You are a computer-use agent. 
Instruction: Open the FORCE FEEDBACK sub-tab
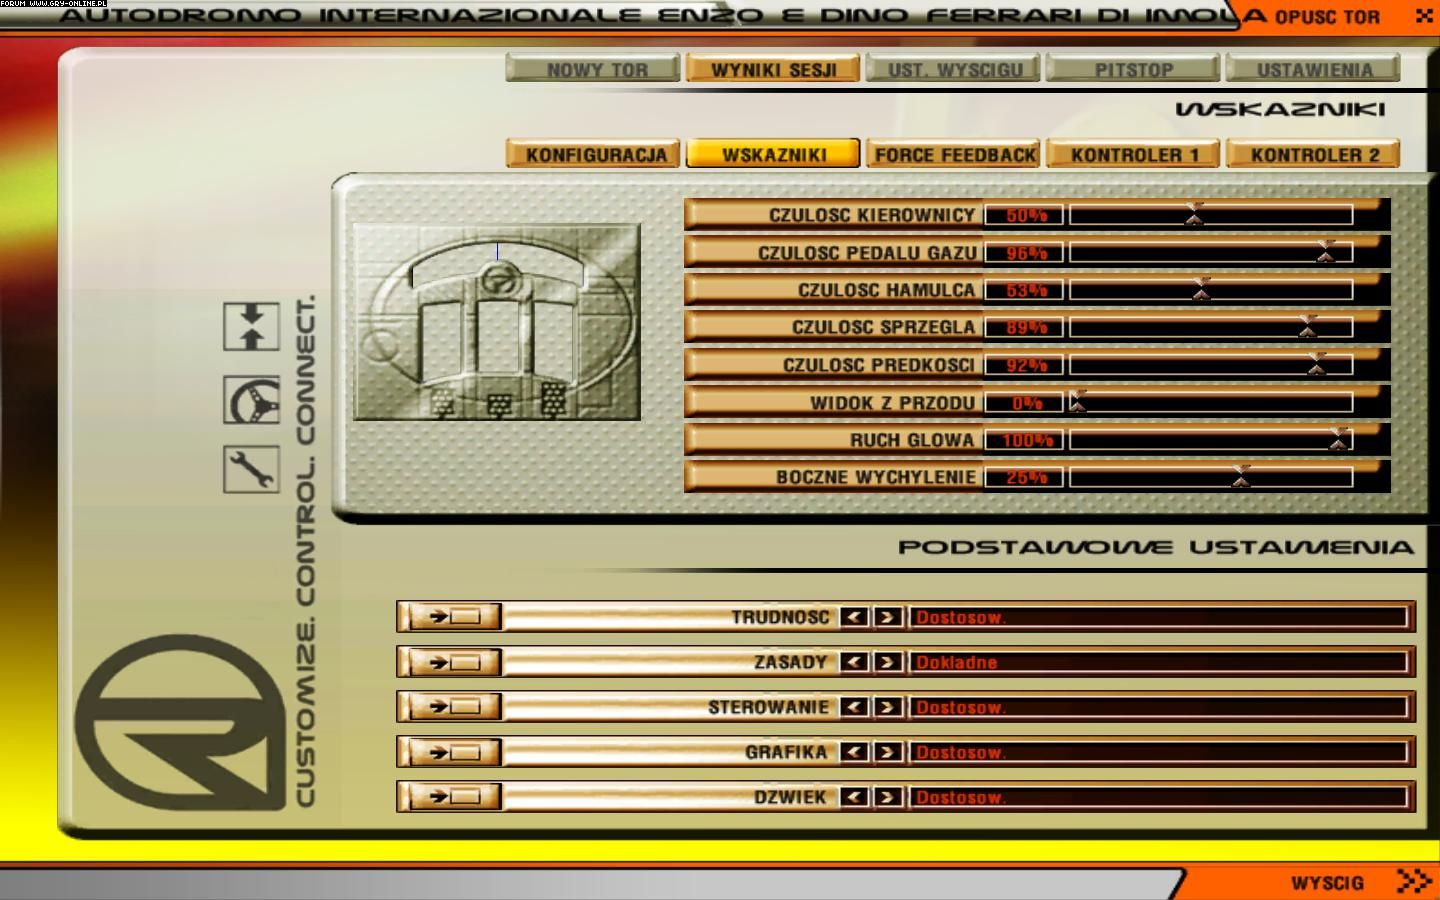pyautogui.click(x=954, y=154)
